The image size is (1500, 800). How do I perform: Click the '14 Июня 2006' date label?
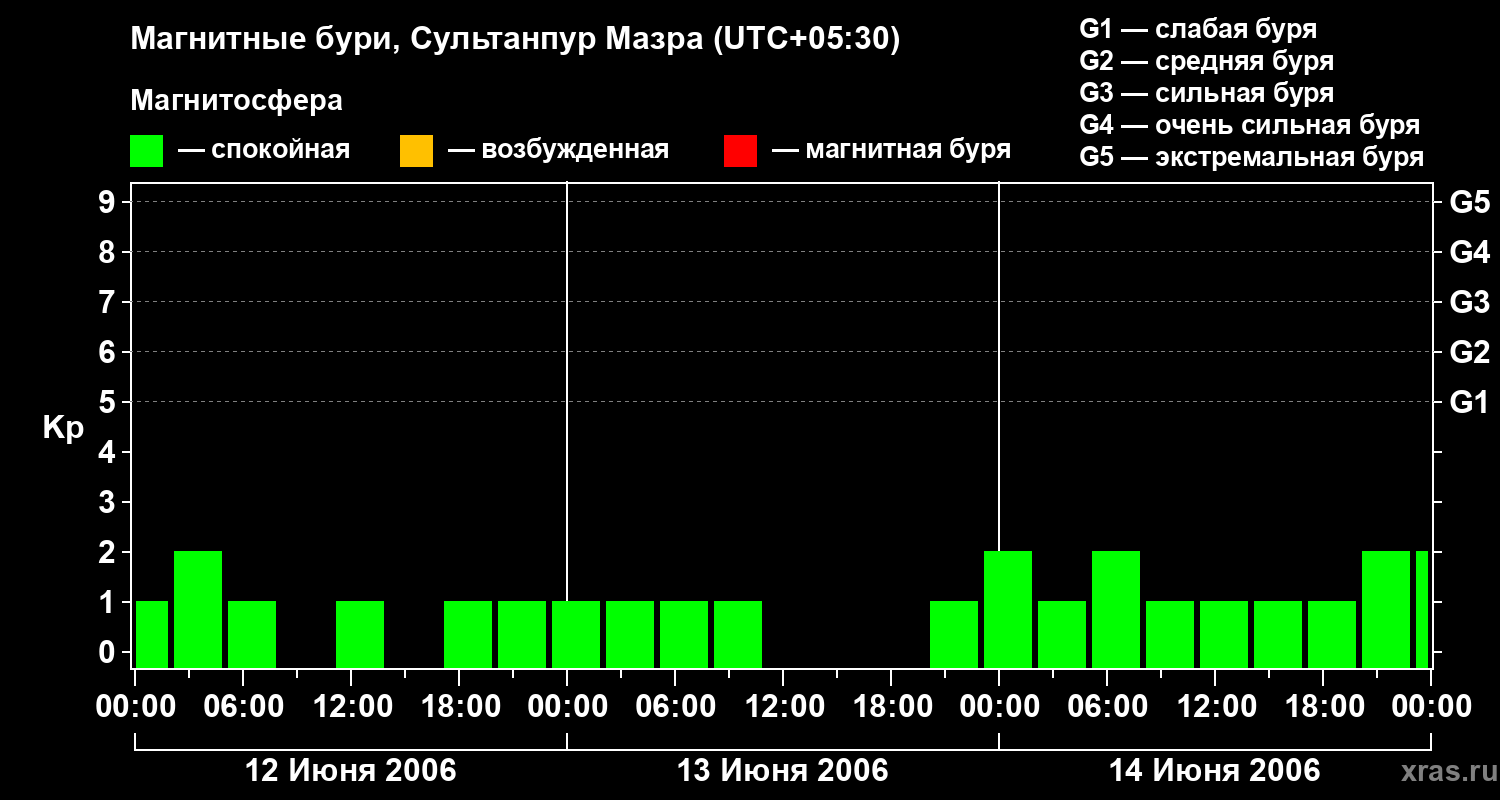pyautogui.click(x=1214, y=771)
